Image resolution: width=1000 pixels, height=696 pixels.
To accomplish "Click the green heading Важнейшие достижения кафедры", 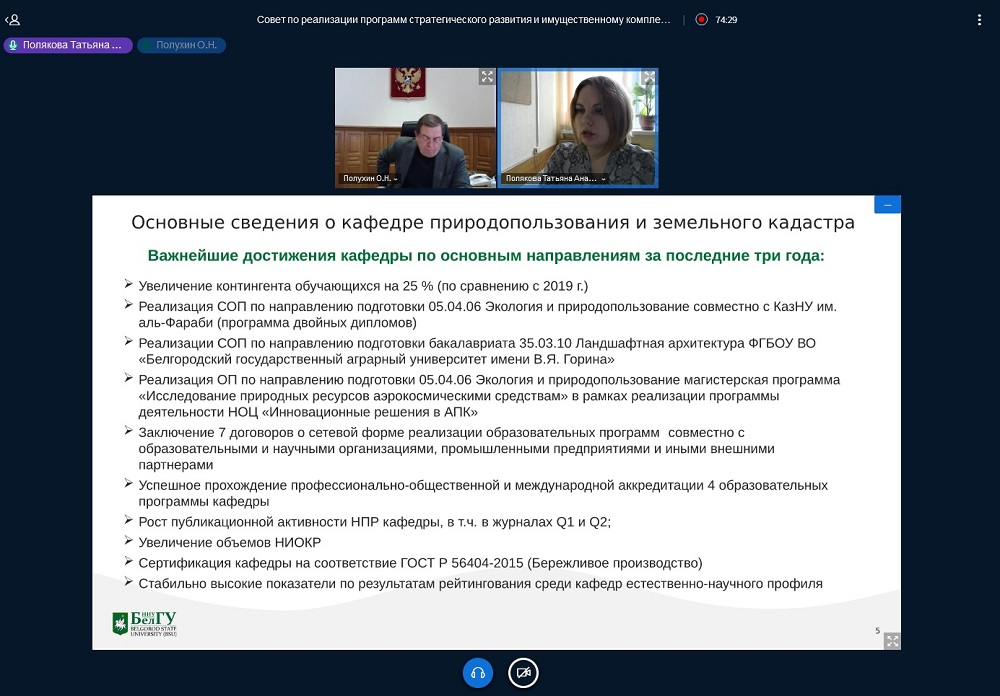I will (486, 256).
